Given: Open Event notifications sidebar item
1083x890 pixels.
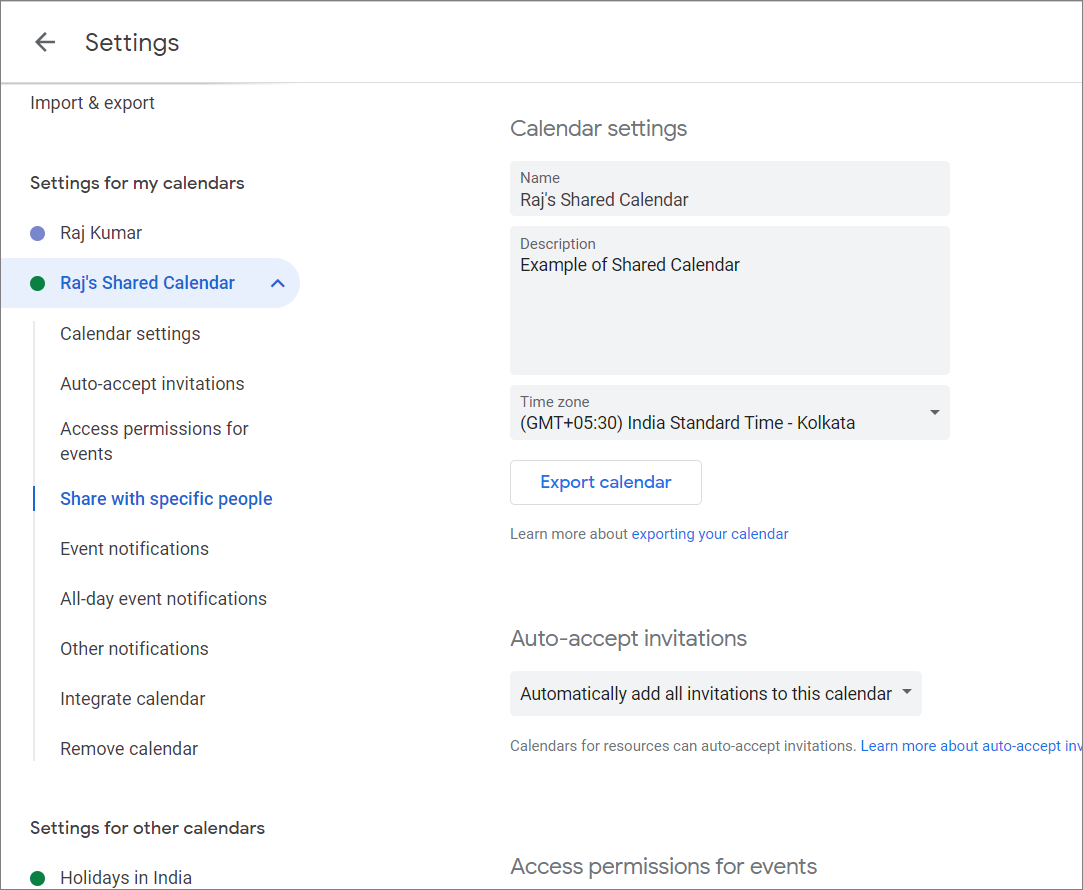Looking at the screenshot, I should [134, 549].
